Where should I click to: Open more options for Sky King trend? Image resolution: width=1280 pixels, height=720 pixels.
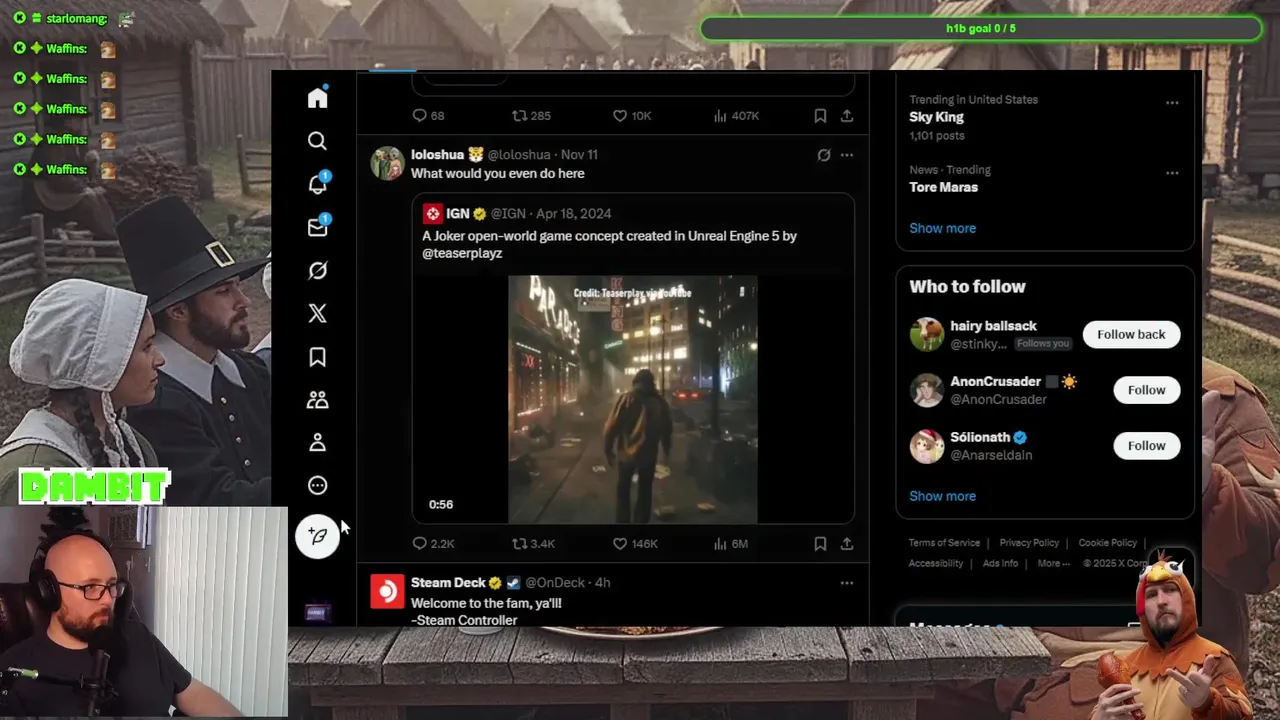(1172, 103)
